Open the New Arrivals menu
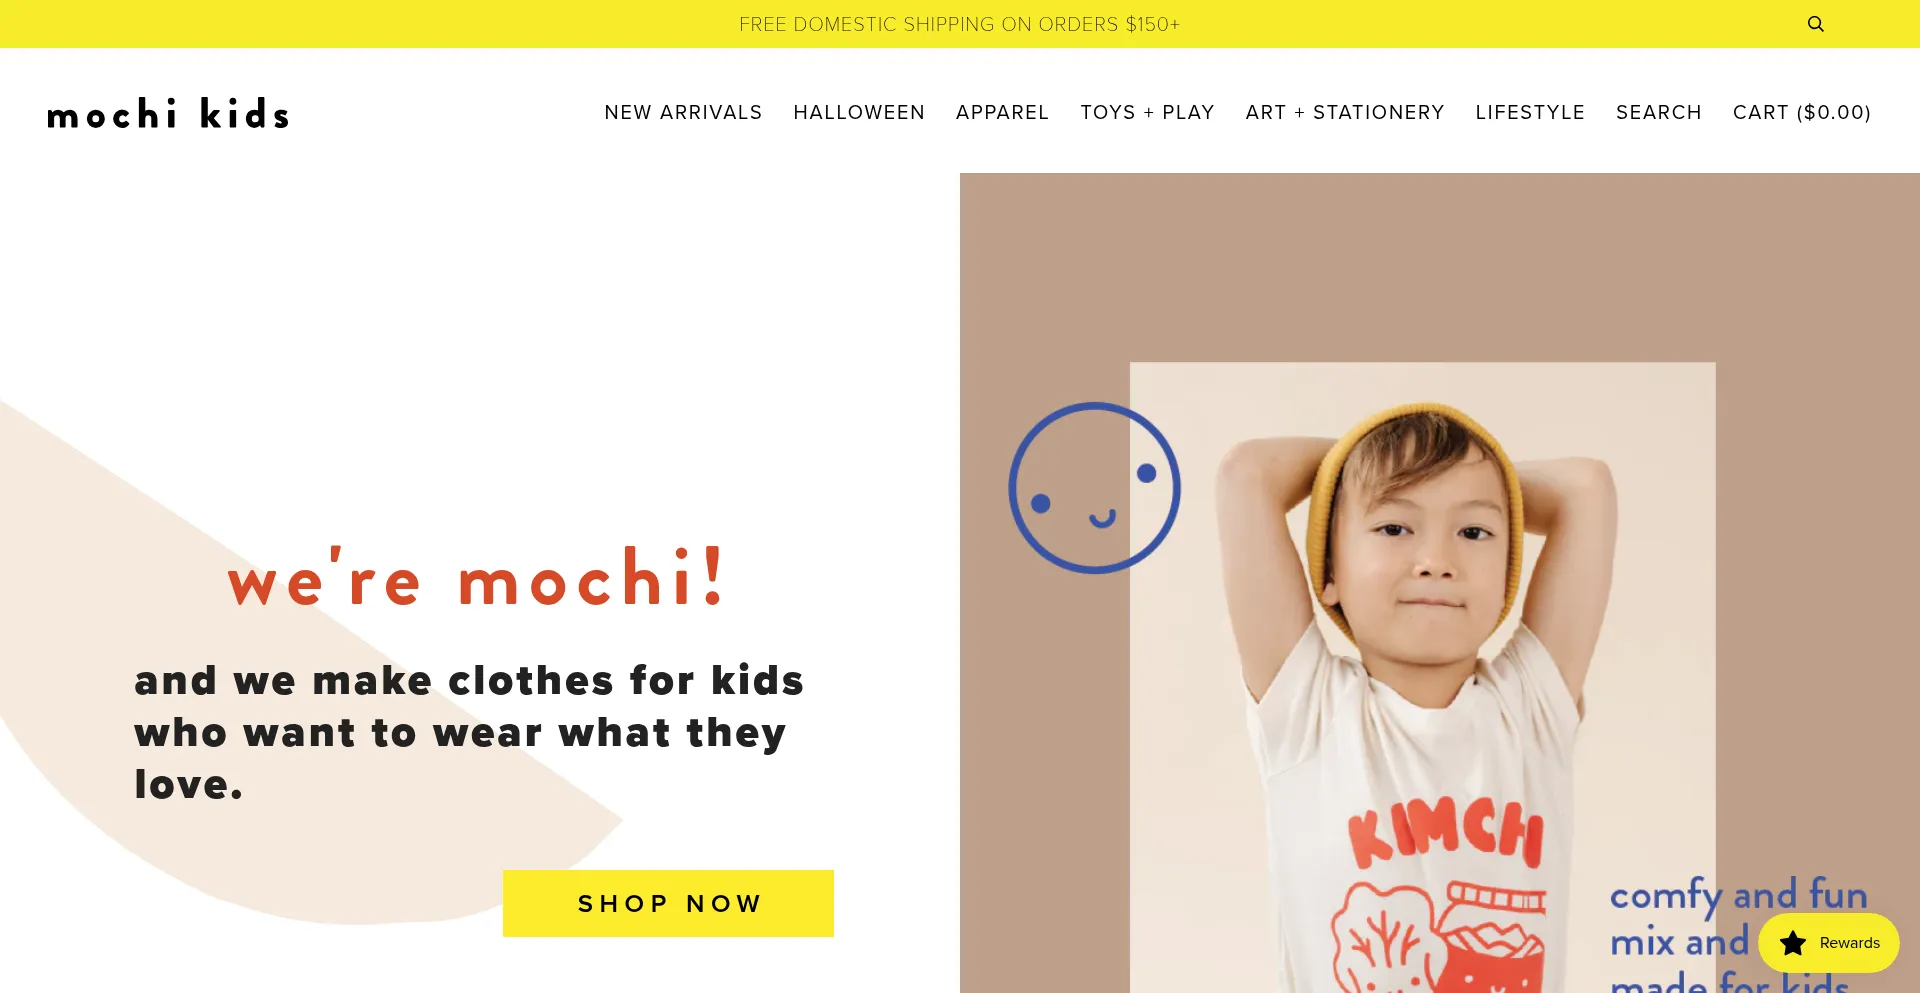This screenshot has width=1920, height=993. coord(683,112)
